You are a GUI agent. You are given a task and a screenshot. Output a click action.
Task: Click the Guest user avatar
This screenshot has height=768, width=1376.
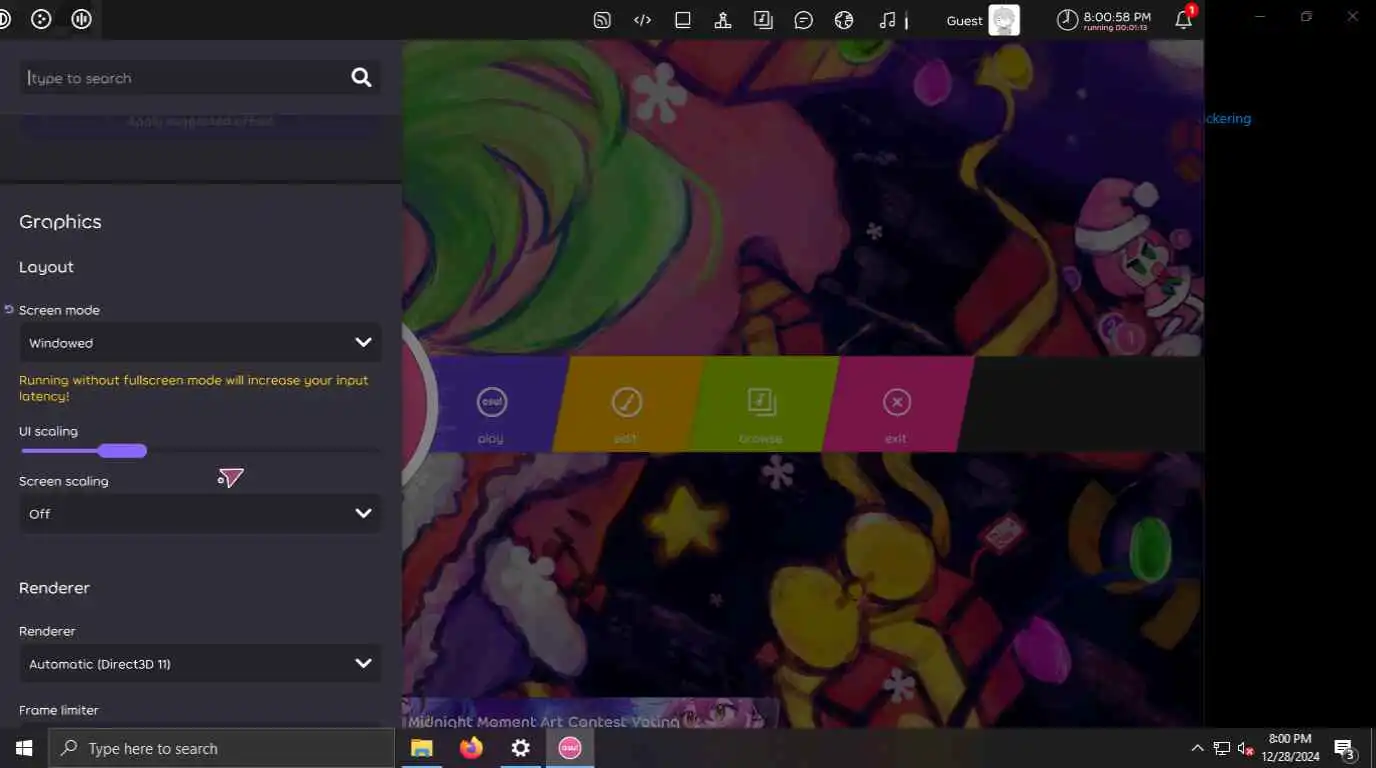[x=1004, y=20]
